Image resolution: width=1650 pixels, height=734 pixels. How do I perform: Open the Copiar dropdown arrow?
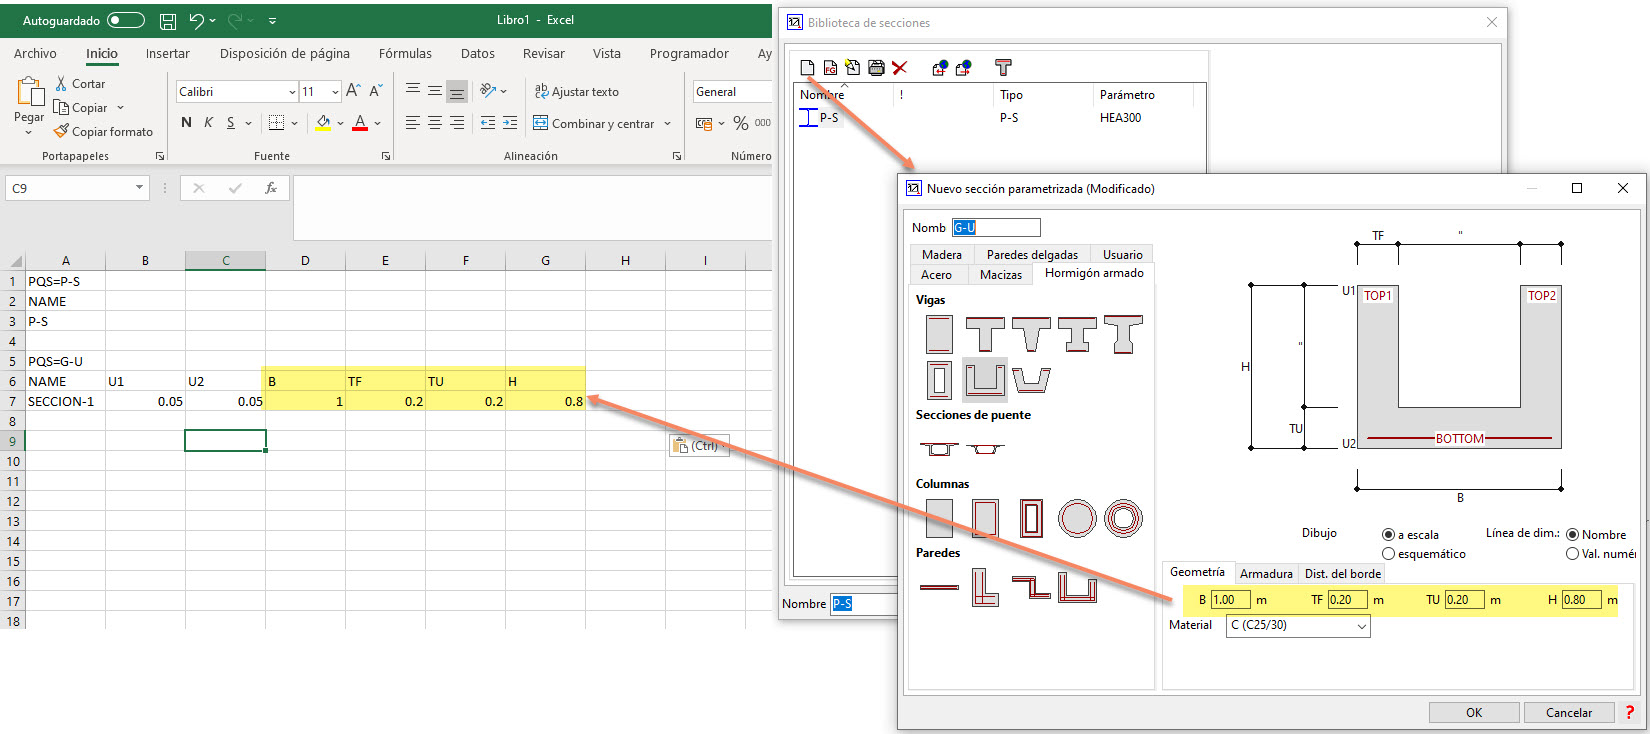tap(121, 108)
